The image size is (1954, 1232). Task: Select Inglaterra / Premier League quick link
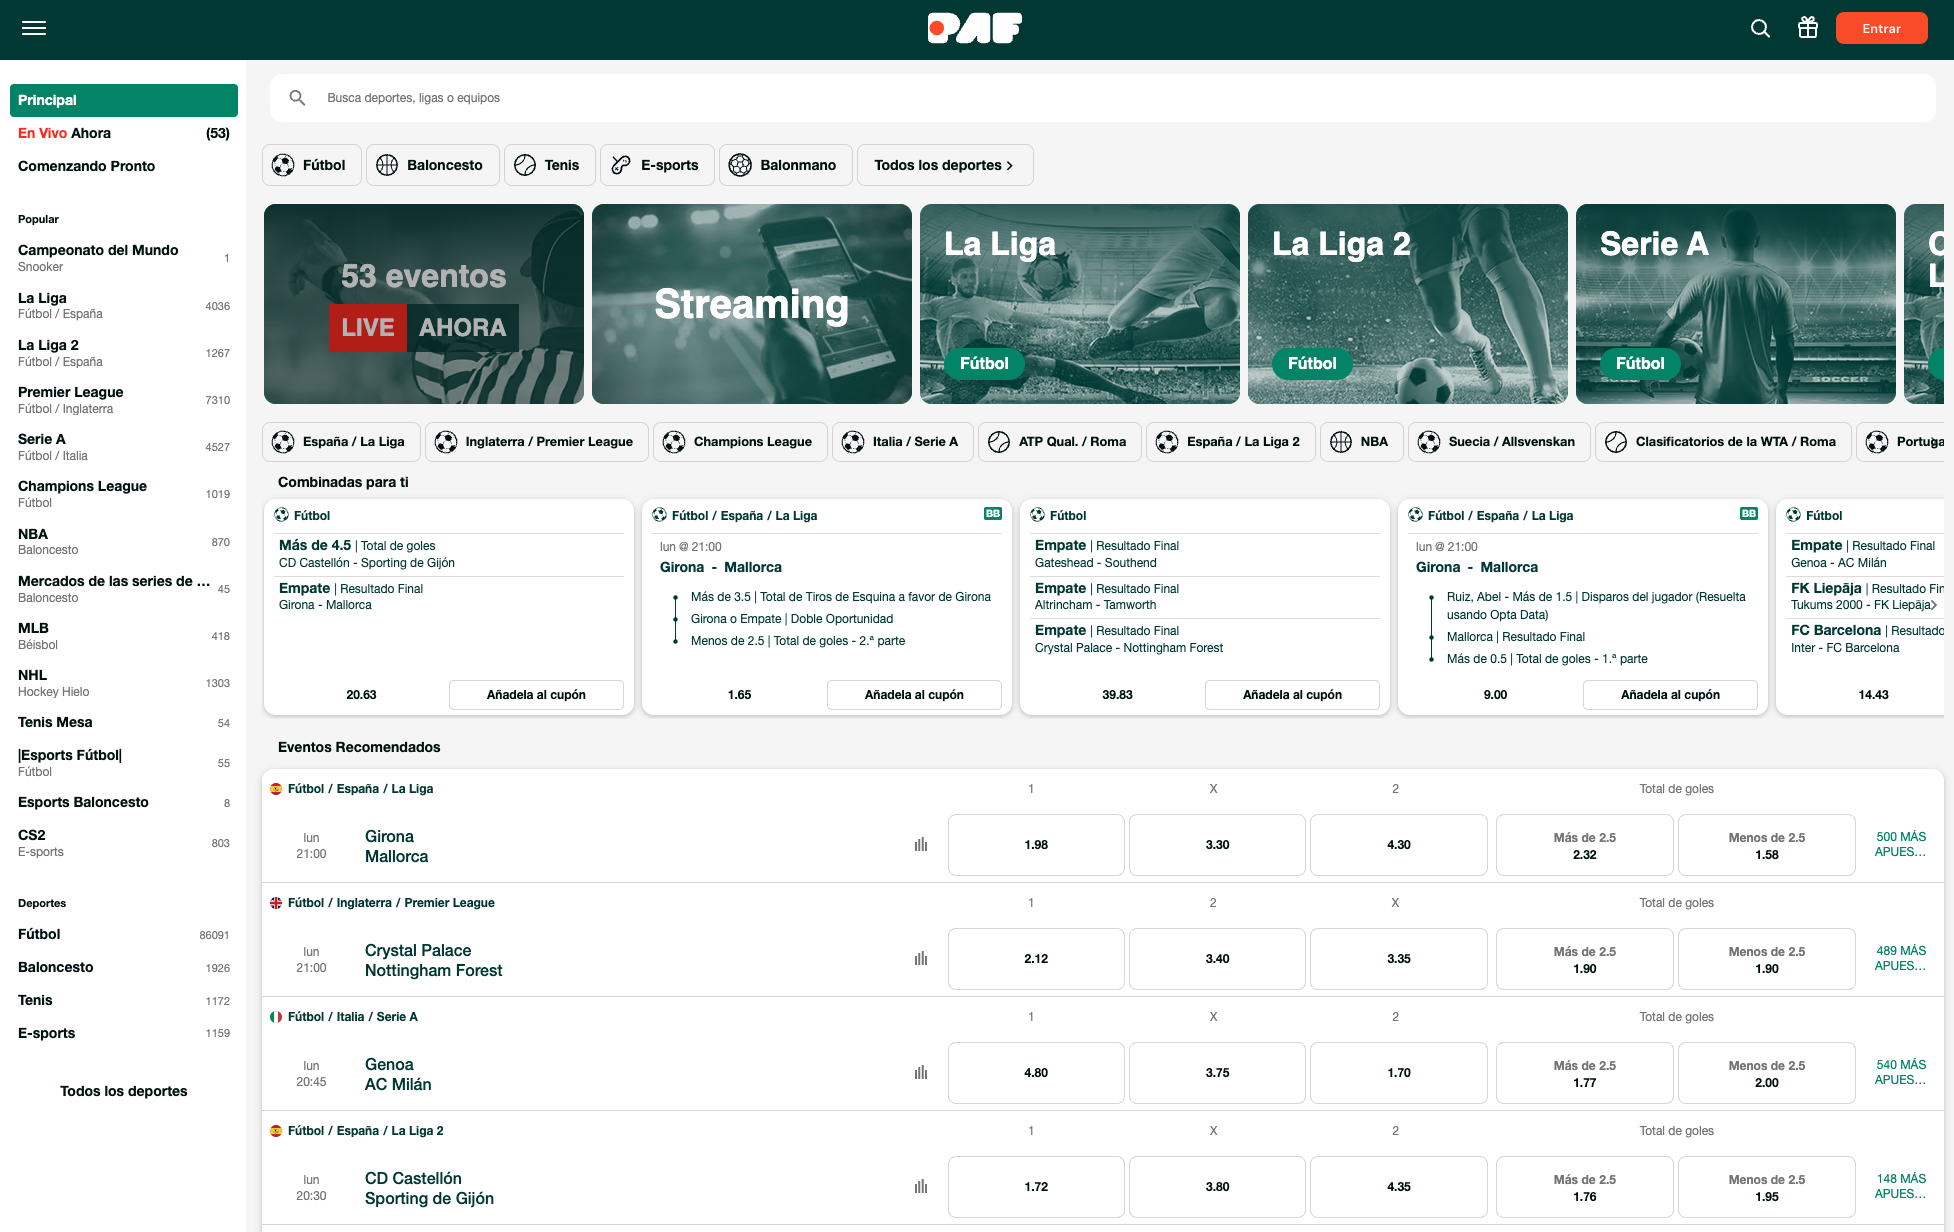pyautogui.click(x=536, y=442)
